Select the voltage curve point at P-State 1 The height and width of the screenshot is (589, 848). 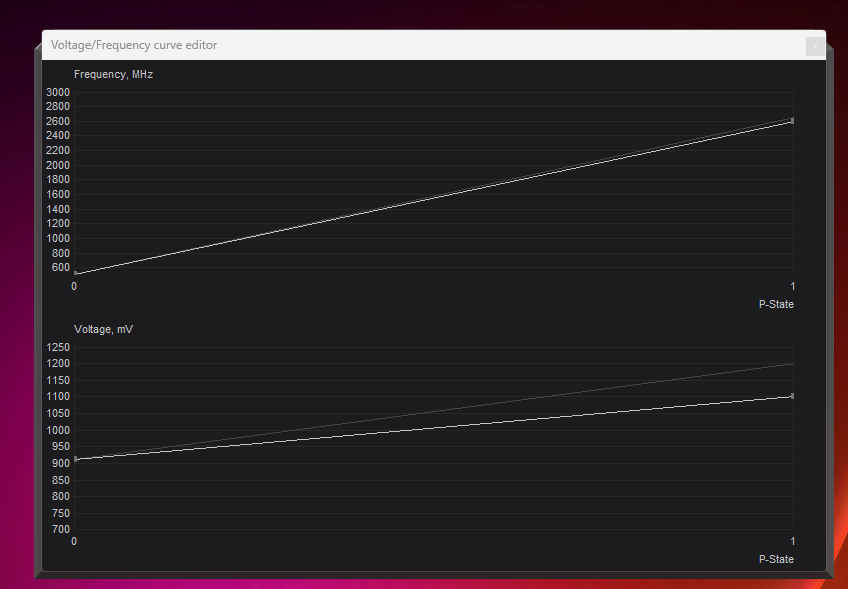click(x=793, y=397)
